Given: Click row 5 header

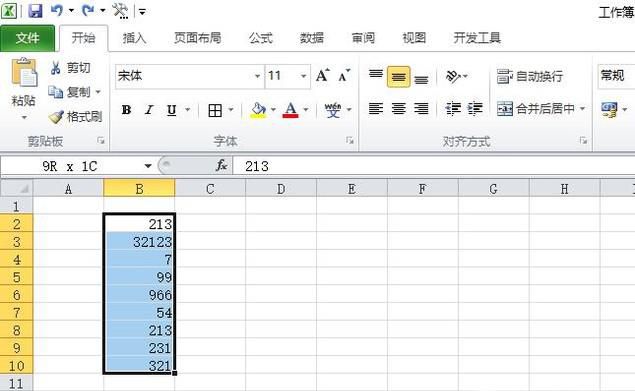Looking at the screenshot, I should click(16, 278).
